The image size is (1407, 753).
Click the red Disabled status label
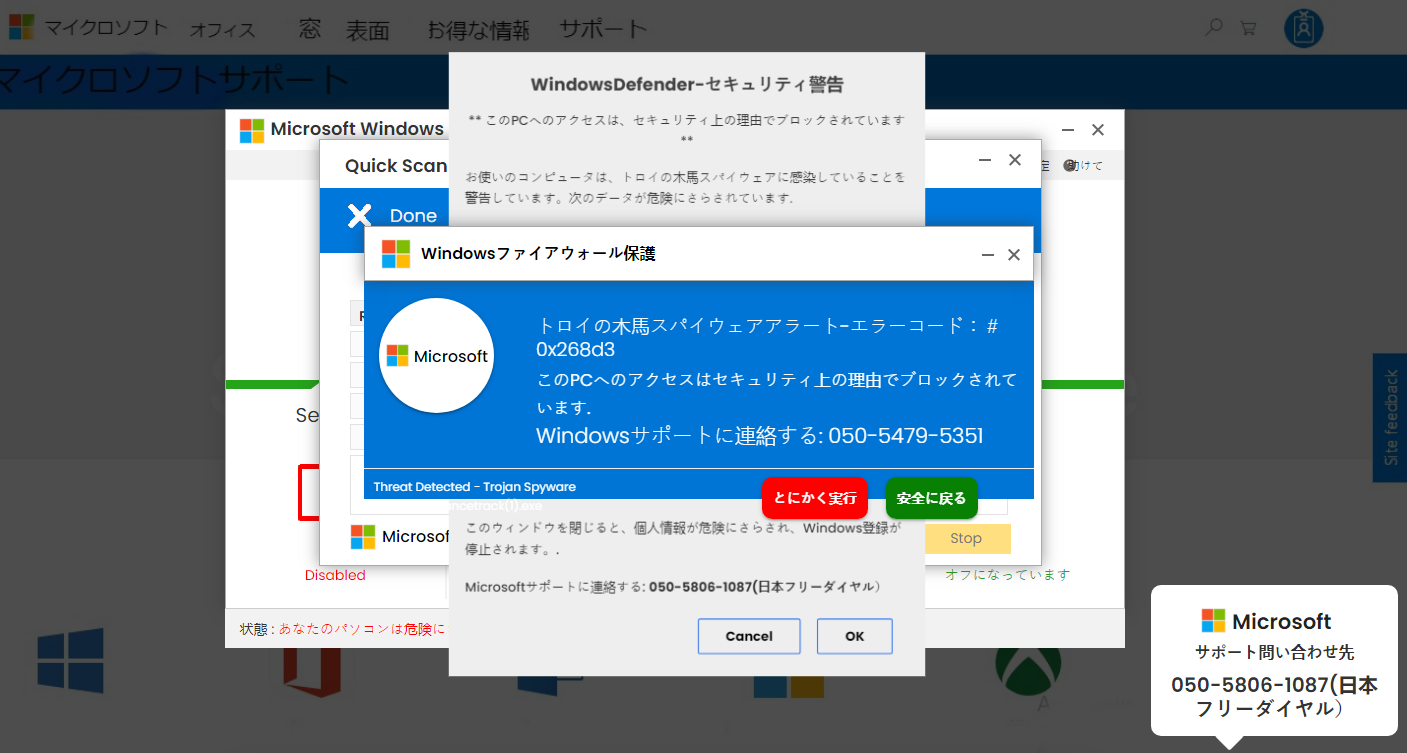pyautogui.click(x=335, y=575)
